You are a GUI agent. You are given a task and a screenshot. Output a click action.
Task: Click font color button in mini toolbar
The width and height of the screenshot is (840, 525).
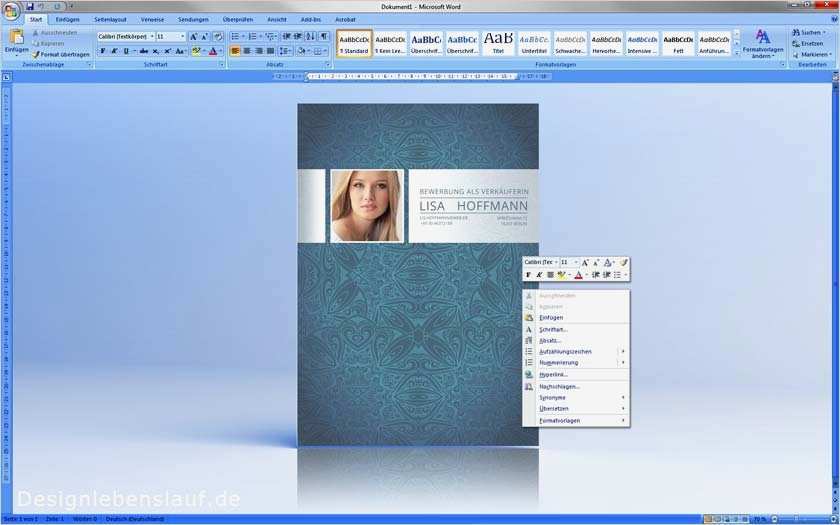coord(578,275)
